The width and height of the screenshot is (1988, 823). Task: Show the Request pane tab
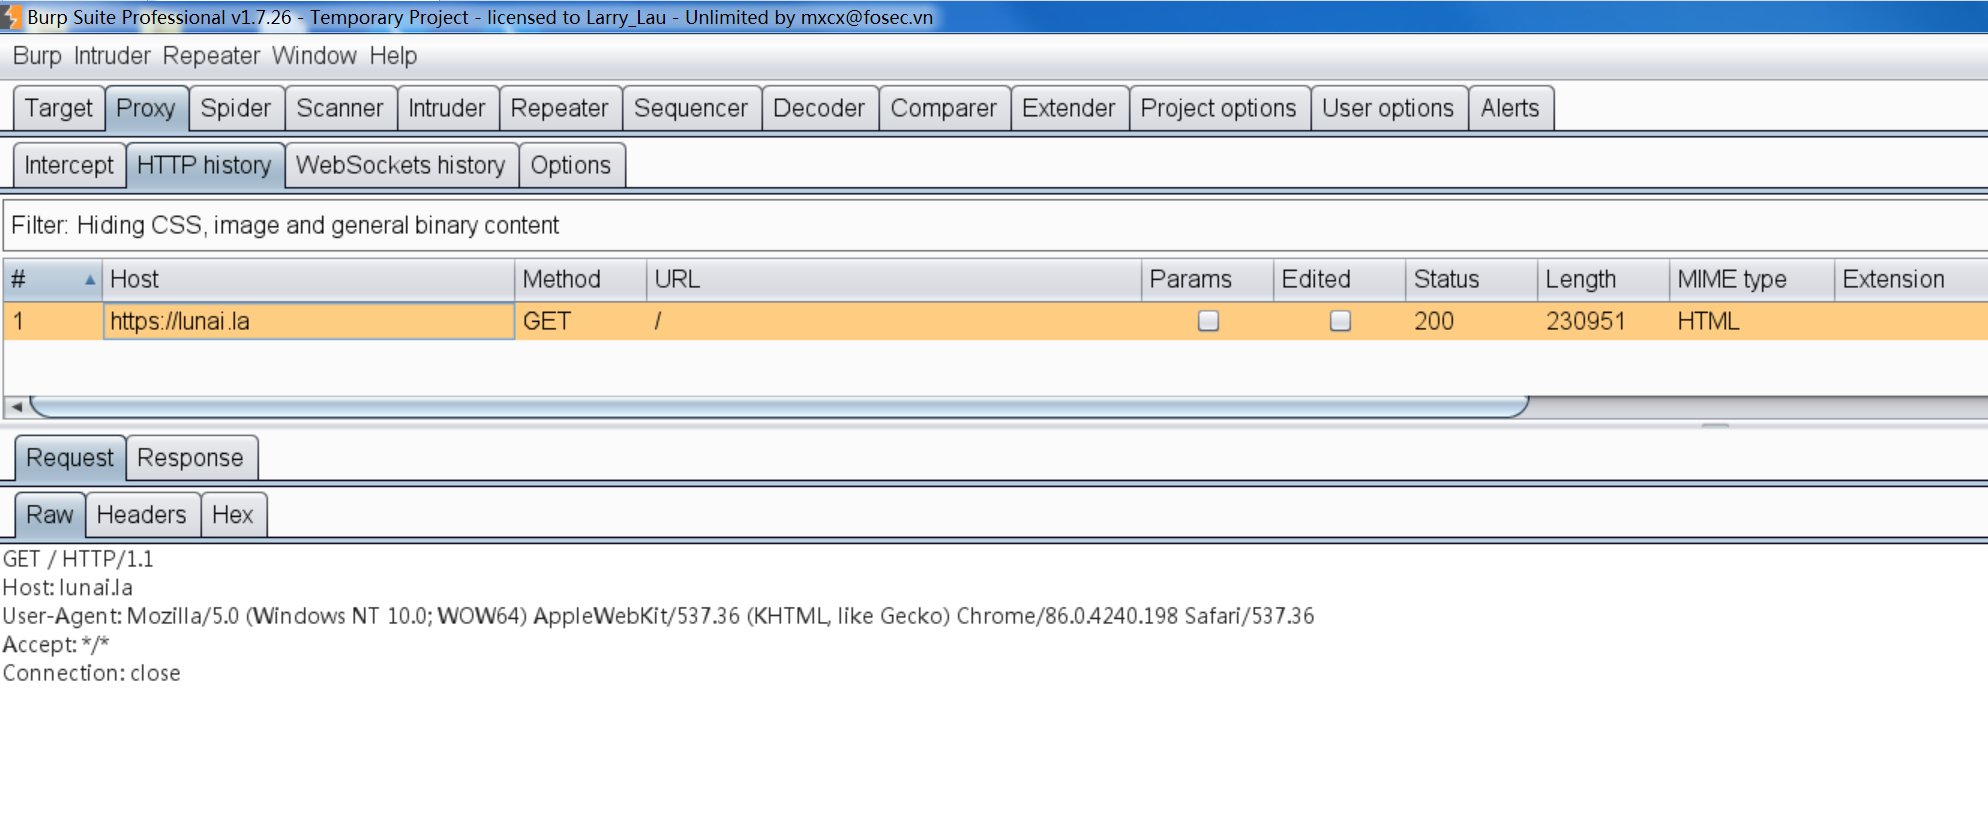tap(70, 458)
